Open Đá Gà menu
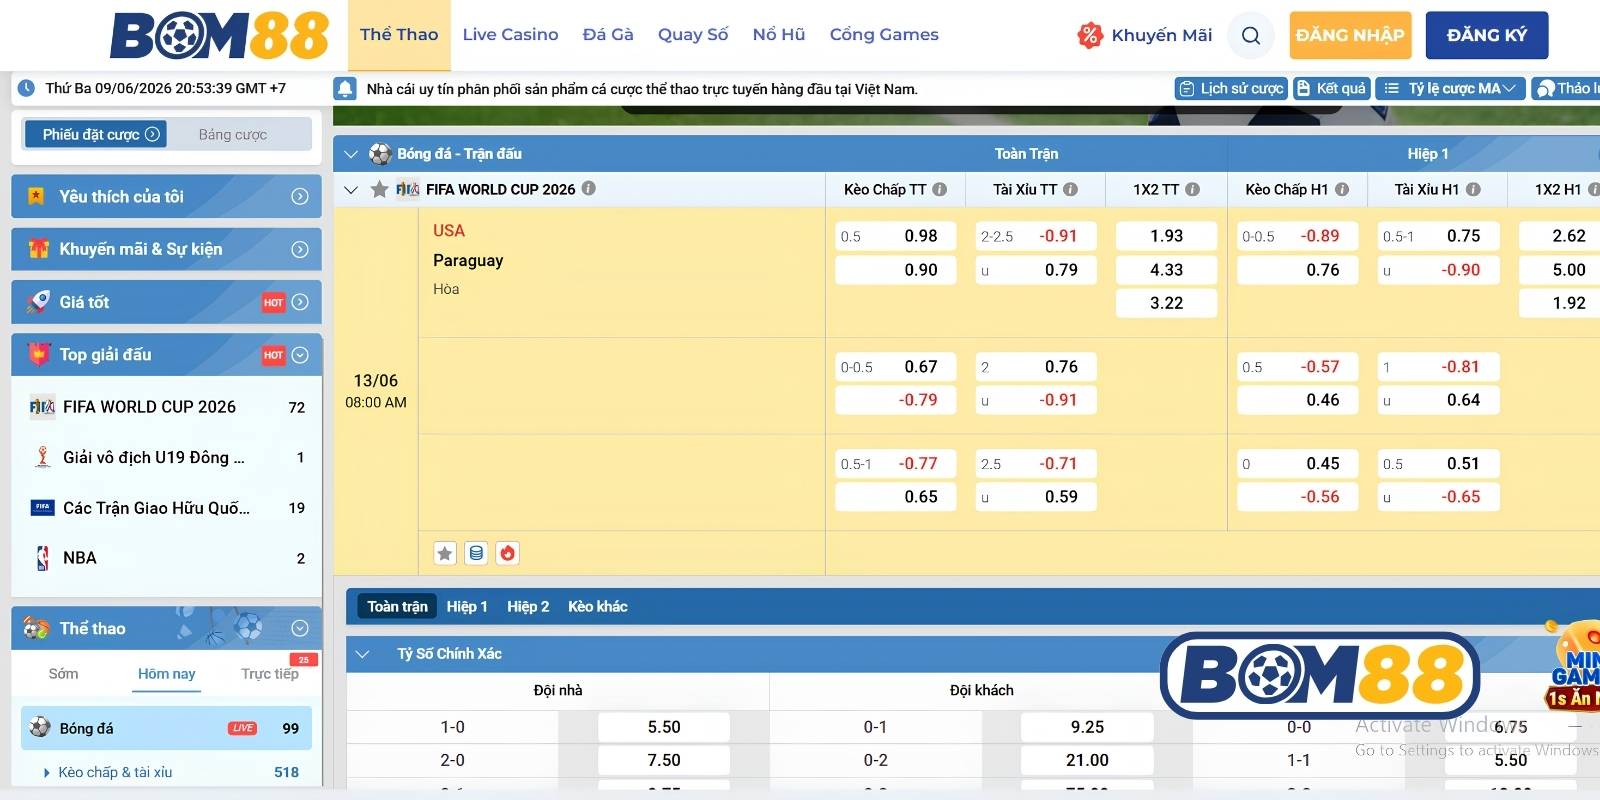Image resolution: width=1600 pixels, height=800 pixels. coord(608,35)
